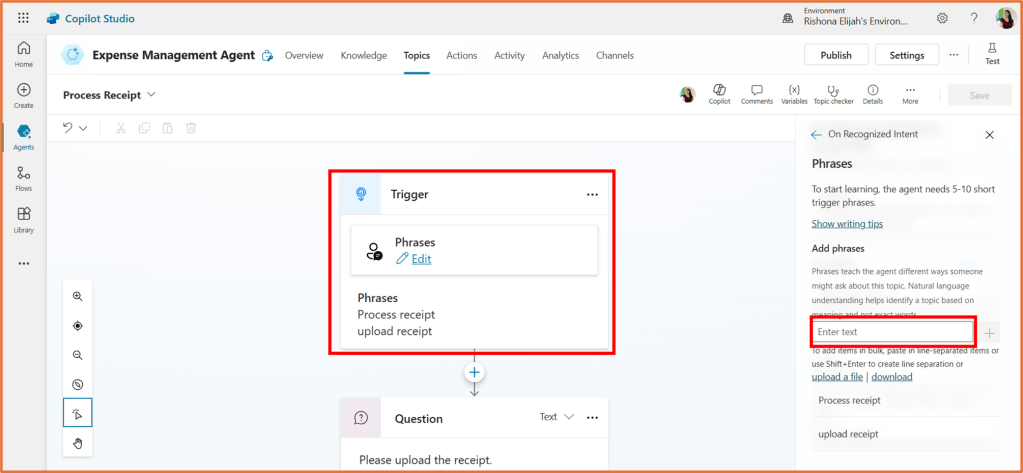Click the Test agent icon
The width and height of the screenshot is (1023, 473).
coord(991,54)
